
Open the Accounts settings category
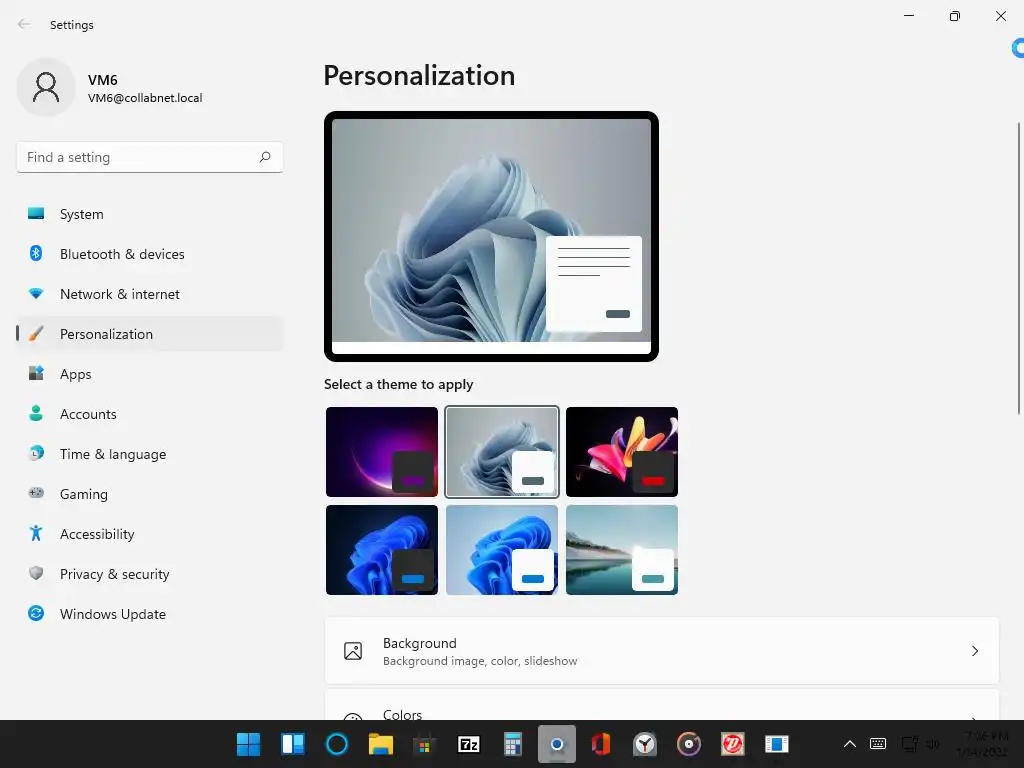pos(150,414)
